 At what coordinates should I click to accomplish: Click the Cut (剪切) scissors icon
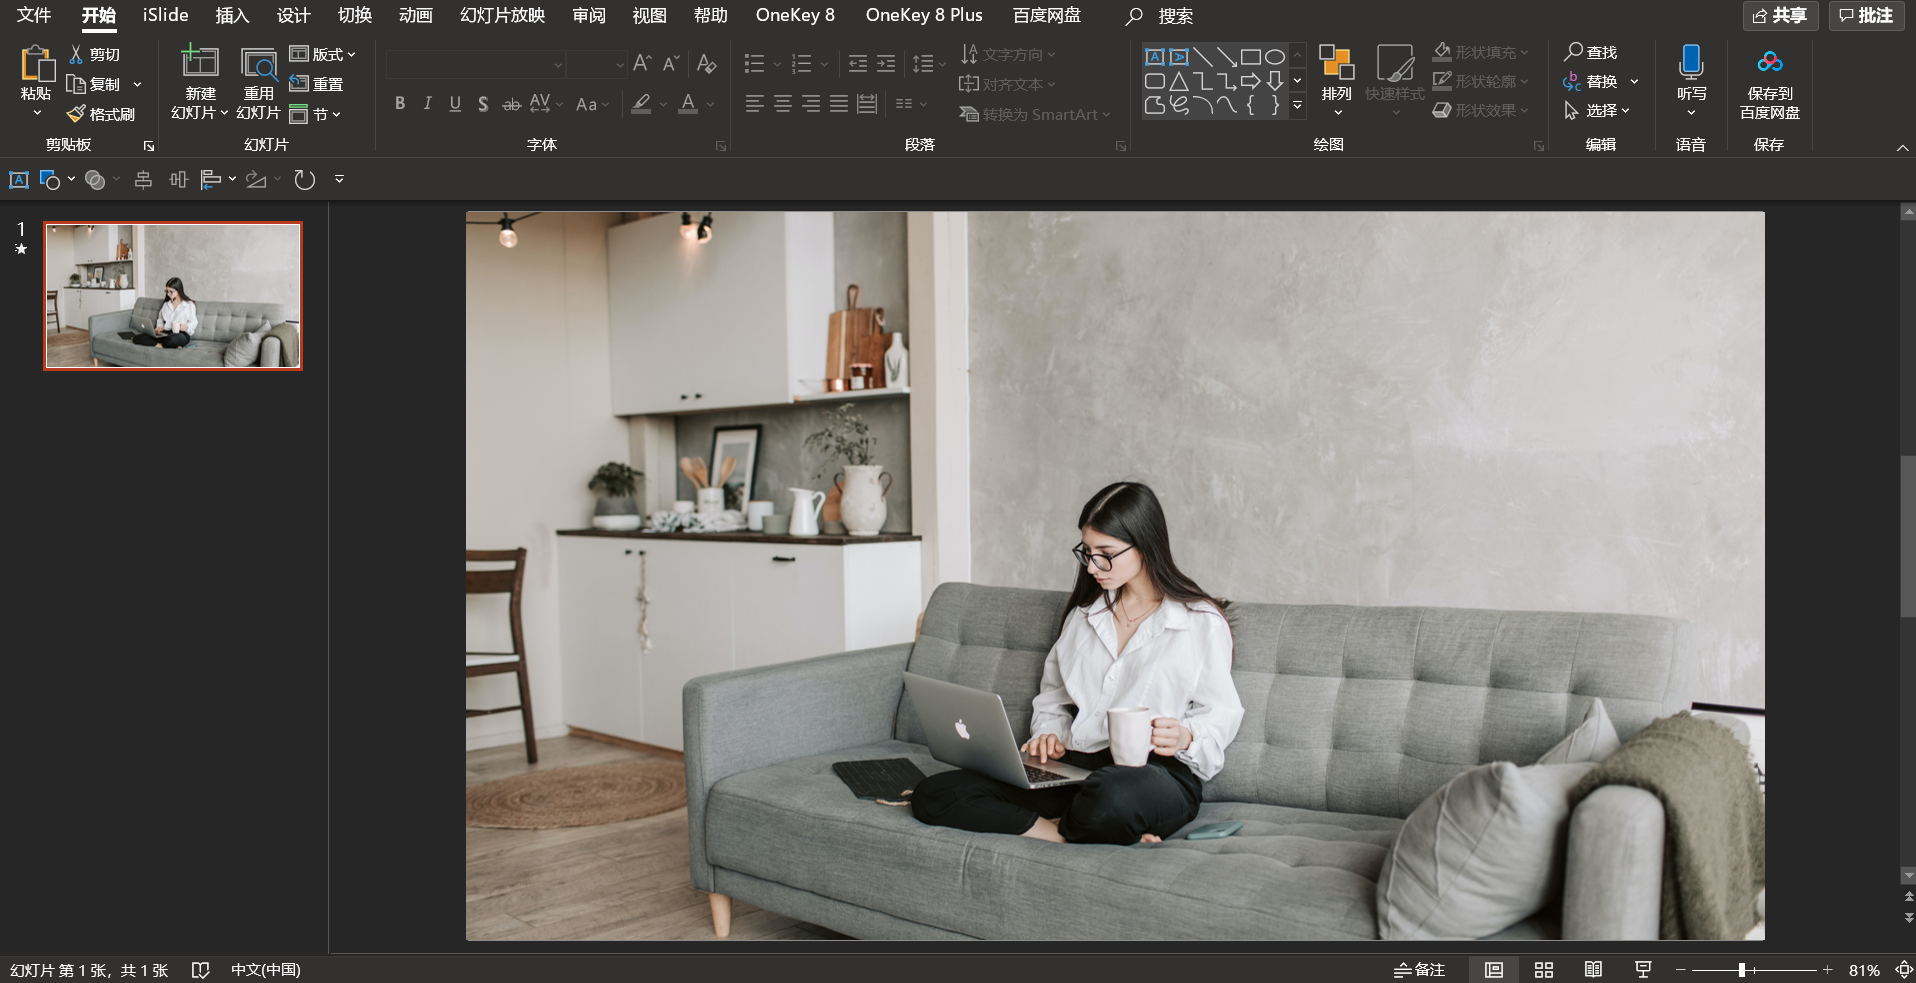point(77,54)
